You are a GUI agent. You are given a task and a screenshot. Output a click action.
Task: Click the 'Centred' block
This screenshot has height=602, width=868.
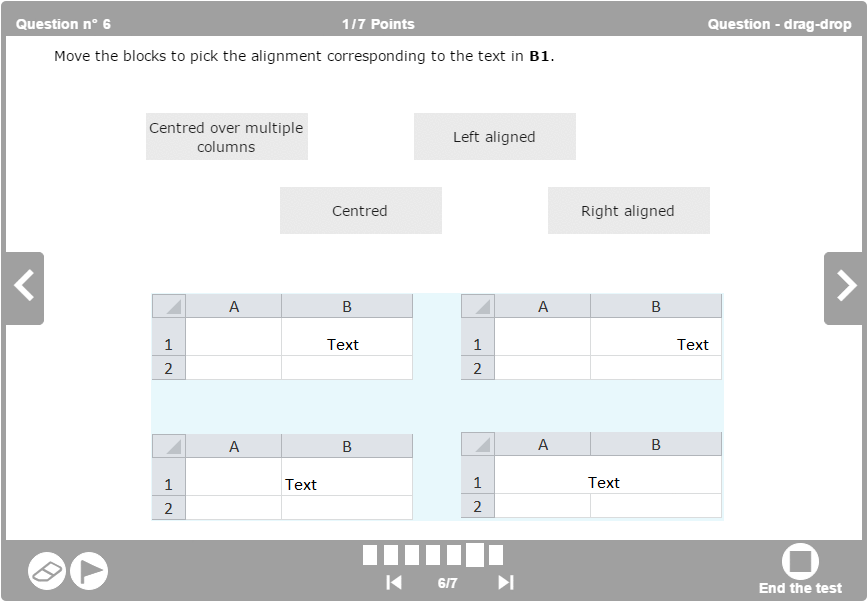click(361, 211)
